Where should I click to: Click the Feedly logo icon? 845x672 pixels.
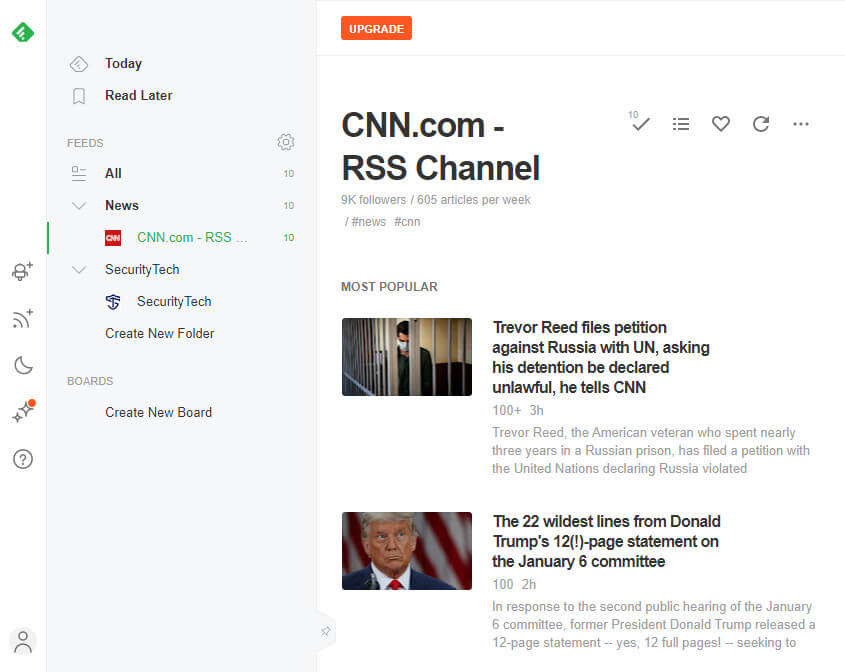(23, 32)
